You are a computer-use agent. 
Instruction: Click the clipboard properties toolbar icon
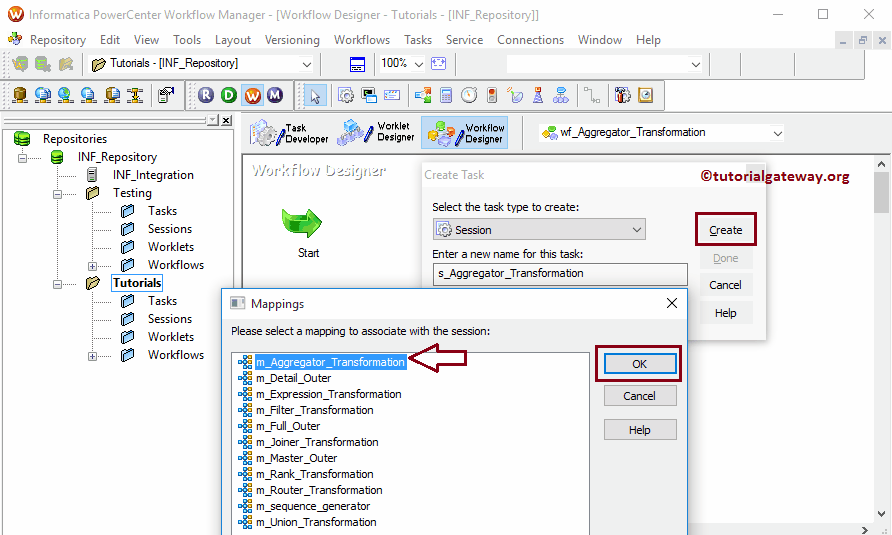166,96
